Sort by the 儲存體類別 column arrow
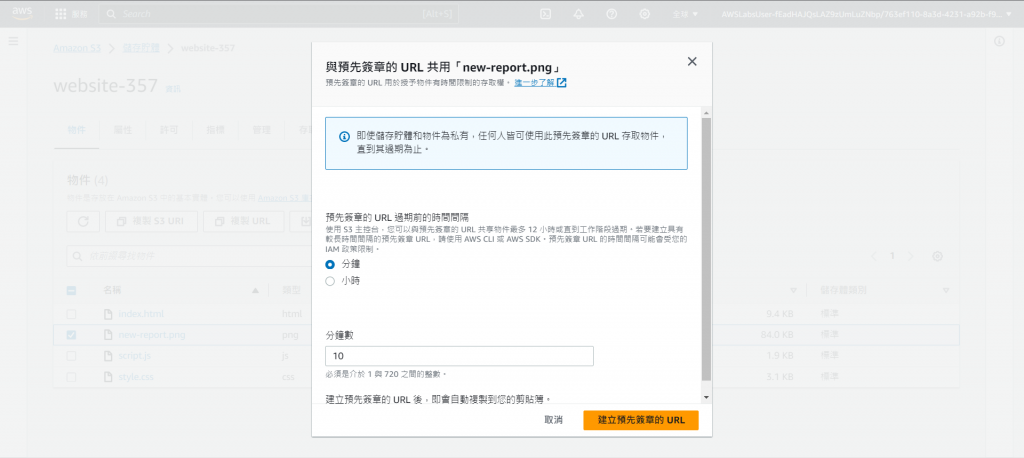1024x458 pixels. pos(946,291)
